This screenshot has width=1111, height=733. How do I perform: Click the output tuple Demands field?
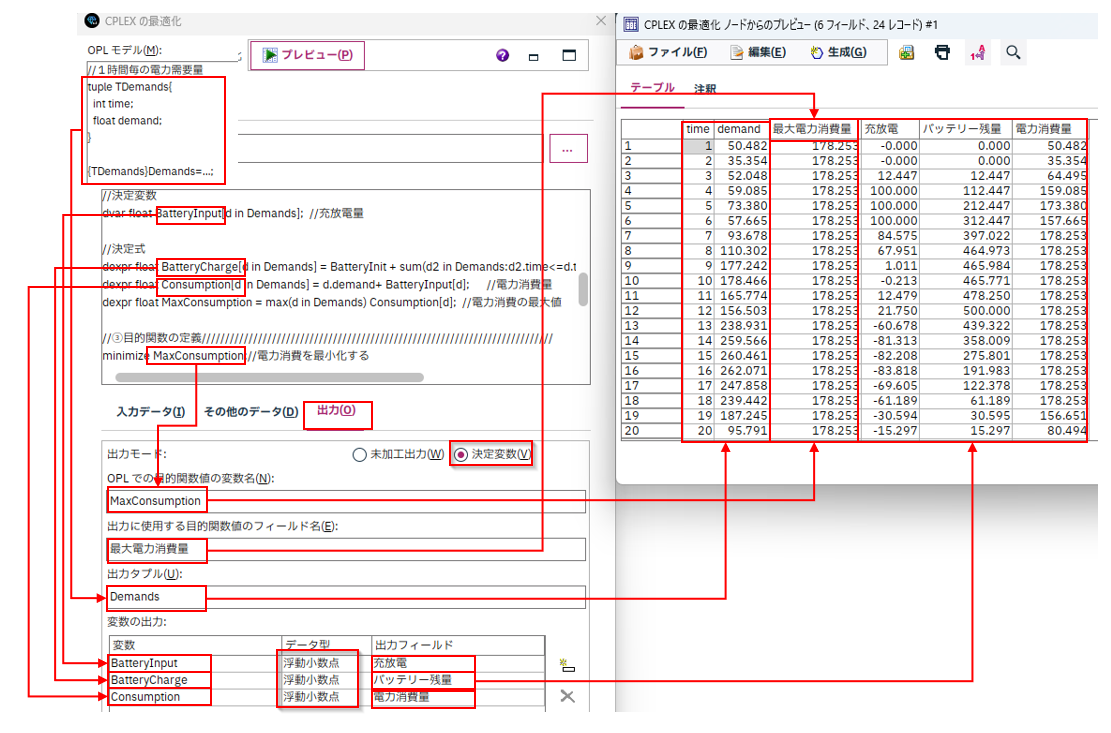click(346, 596)
